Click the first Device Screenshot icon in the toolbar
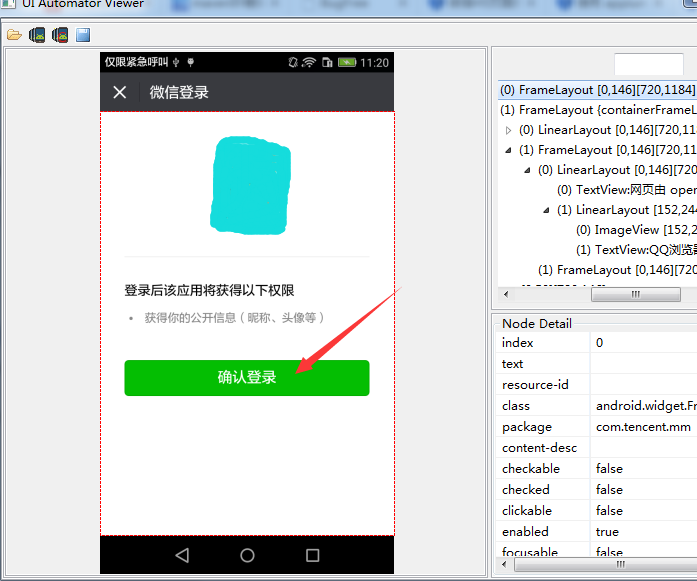697x581 pixels. click(37, 35)
